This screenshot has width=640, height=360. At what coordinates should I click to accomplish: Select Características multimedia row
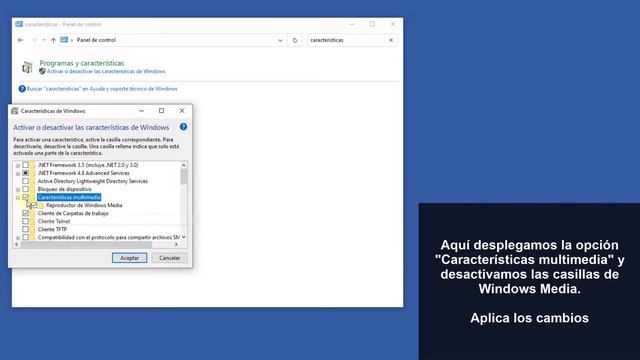coord(69,197)
